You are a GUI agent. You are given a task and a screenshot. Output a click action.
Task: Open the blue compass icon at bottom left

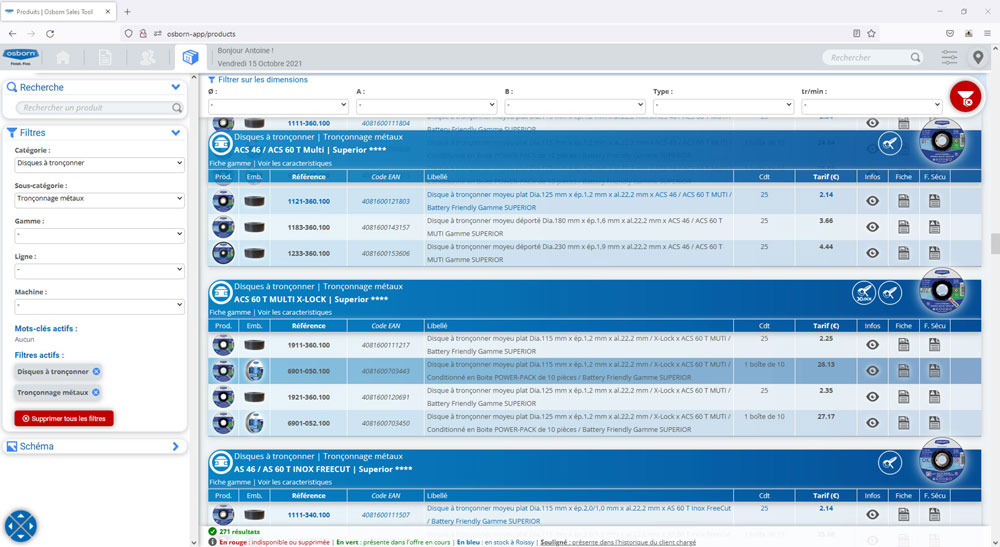click(x=20, y=526)
